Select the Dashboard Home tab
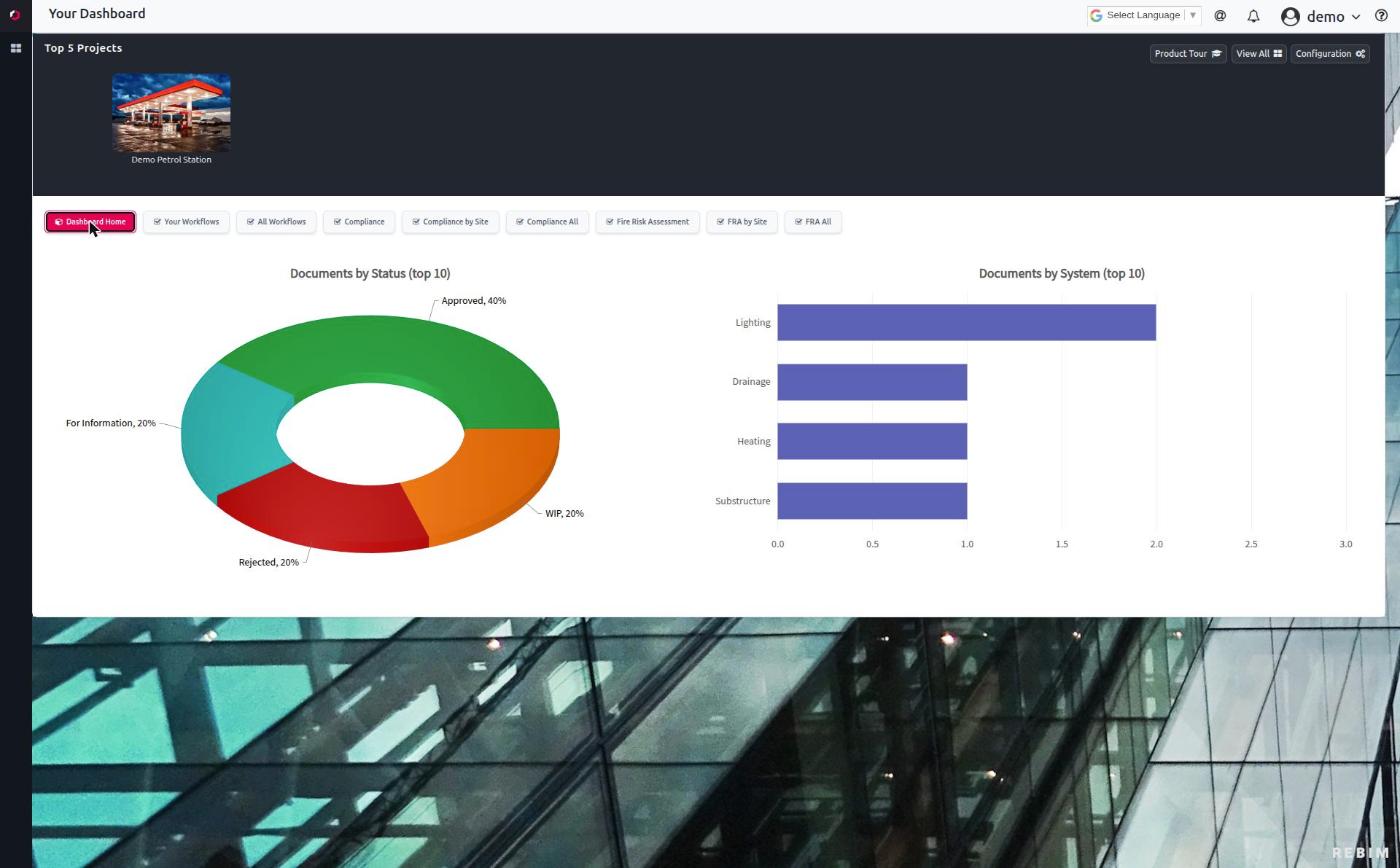The image size is (1400, 868). coord(90,222)
